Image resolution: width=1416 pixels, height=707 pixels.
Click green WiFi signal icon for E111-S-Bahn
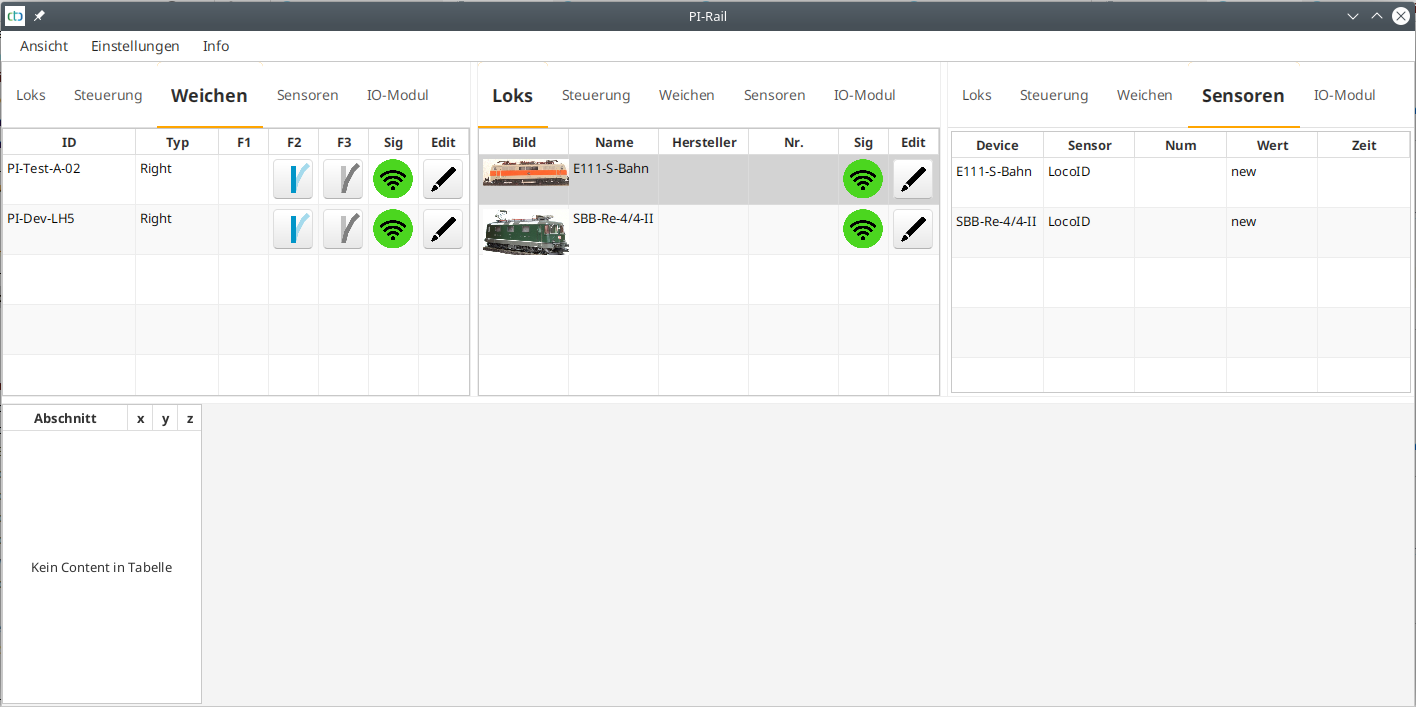[x=863, y=179]
